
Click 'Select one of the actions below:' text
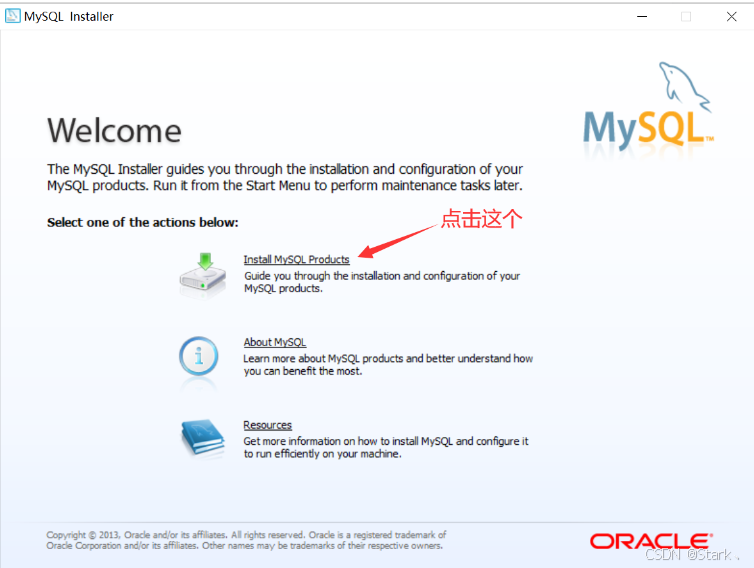(x=143, y=222)
